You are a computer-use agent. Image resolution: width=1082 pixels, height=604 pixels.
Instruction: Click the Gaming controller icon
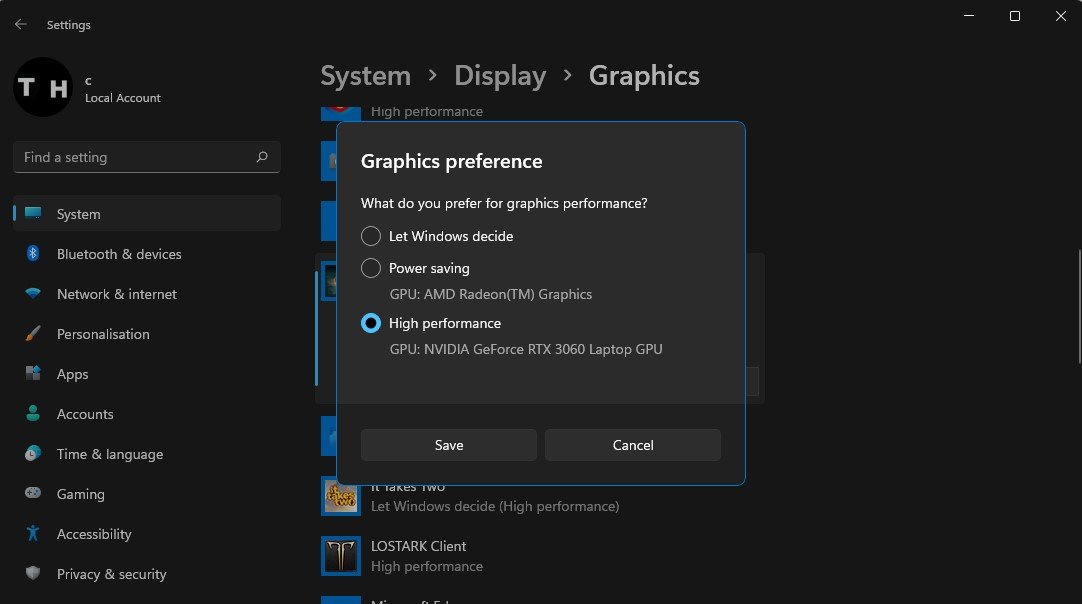(x=33, y=494)
